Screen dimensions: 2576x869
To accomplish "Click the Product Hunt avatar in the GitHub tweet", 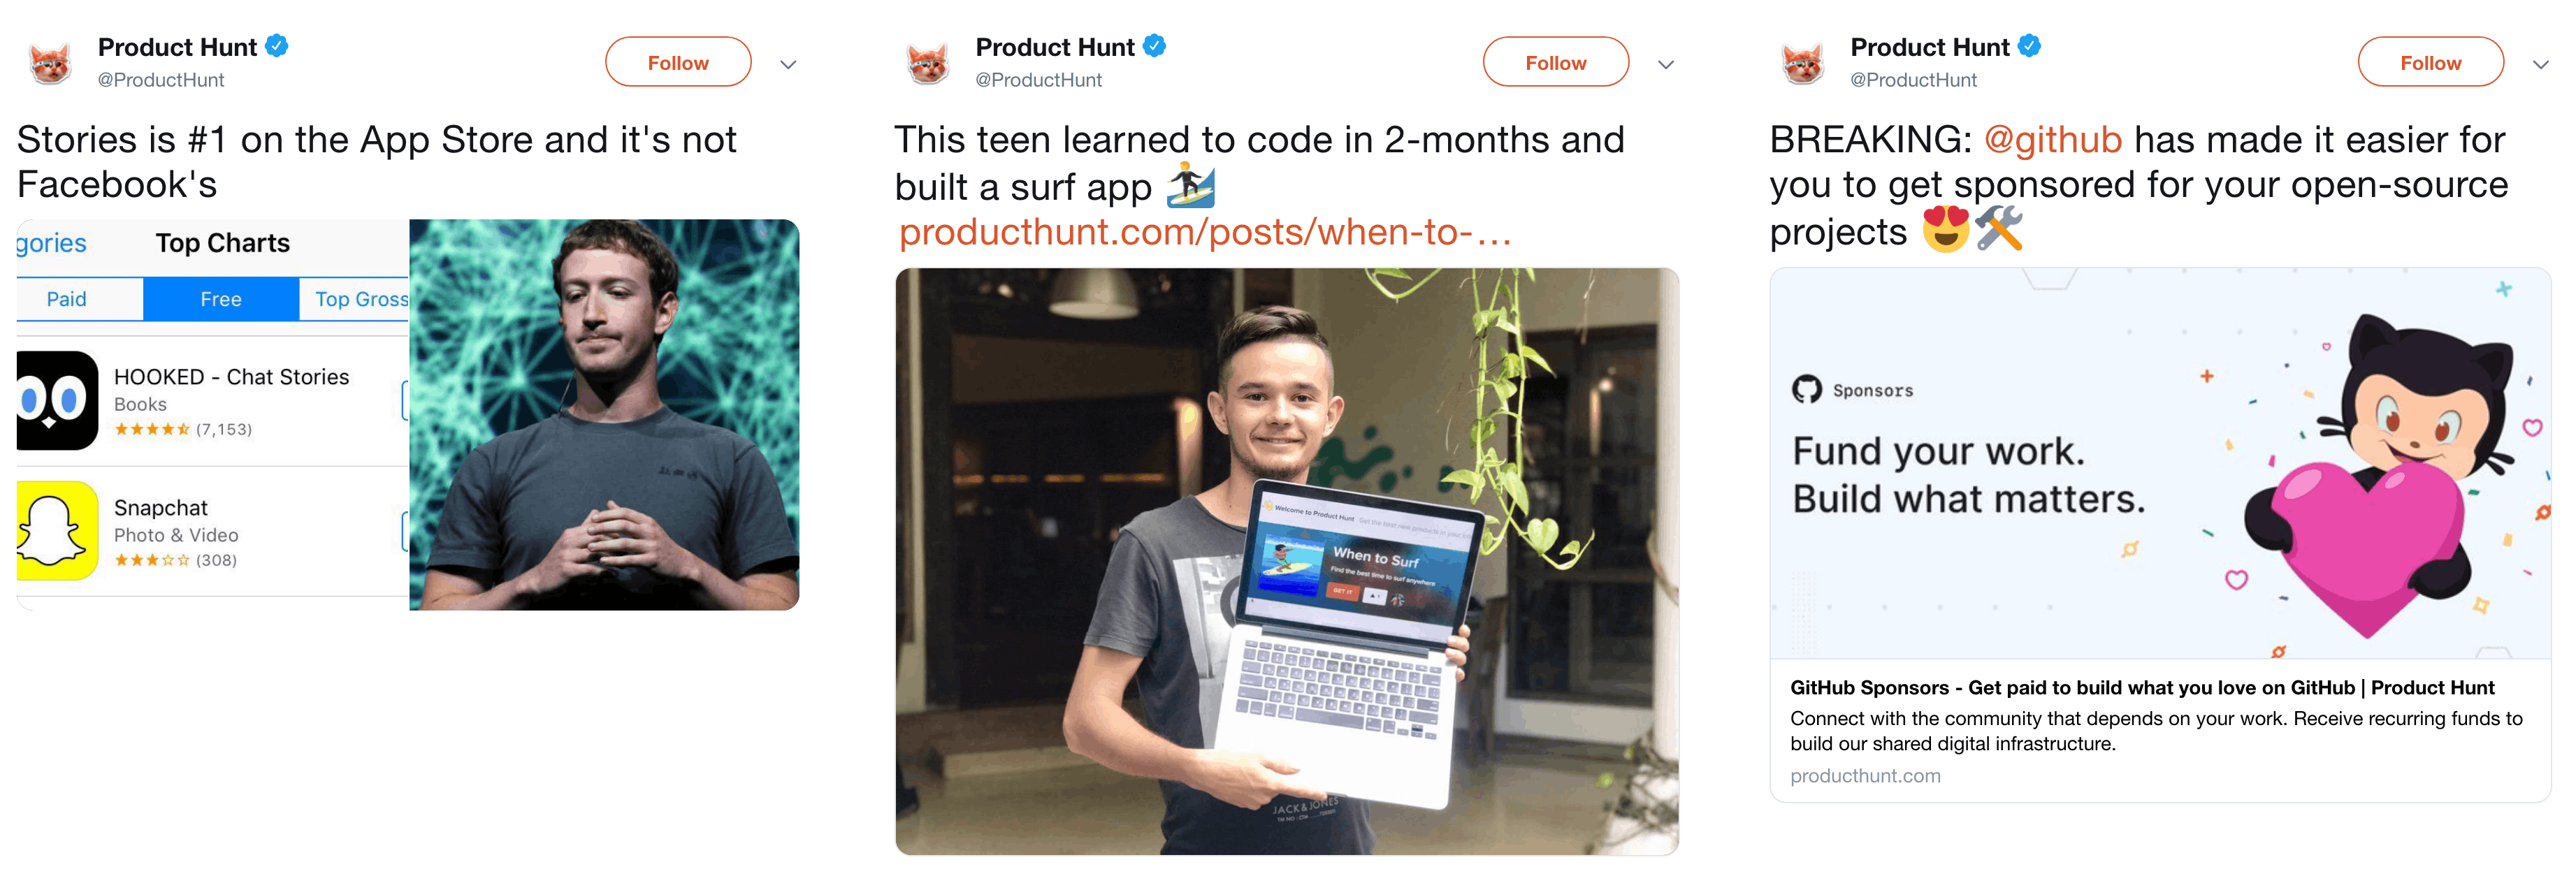I will [x=1804, y=63].
